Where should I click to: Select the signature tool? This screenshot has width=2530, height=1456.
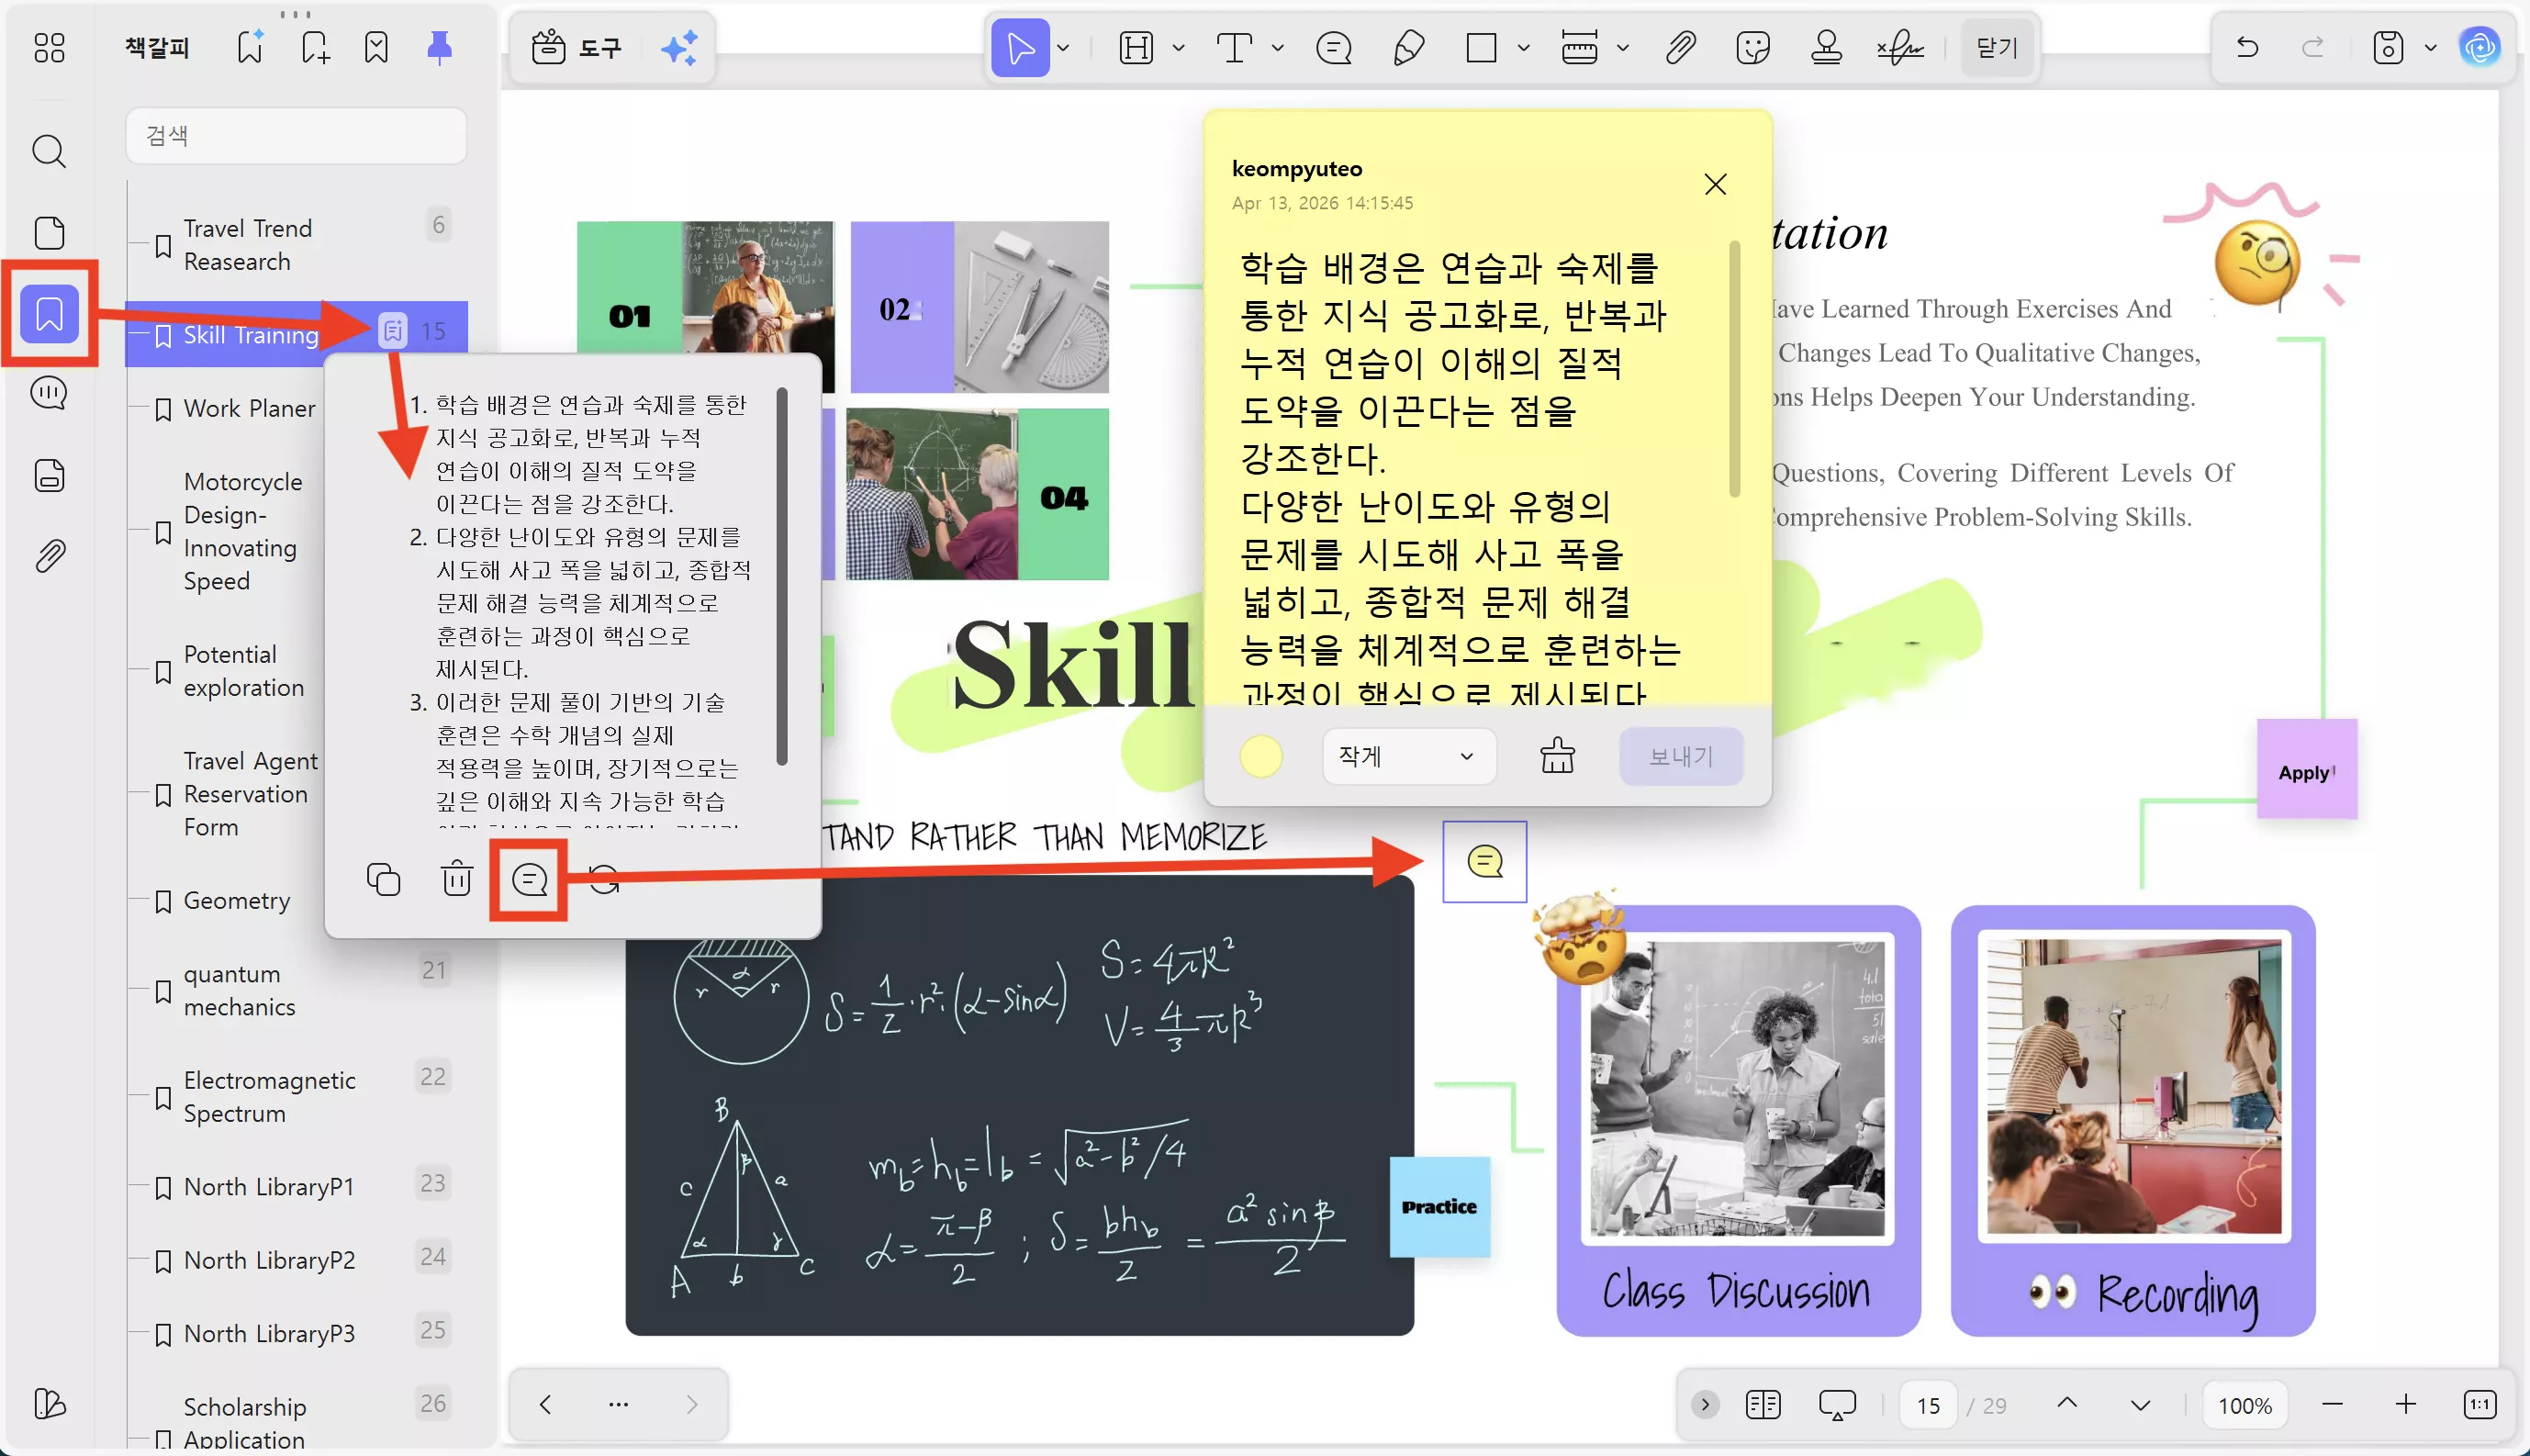(1898, 47)
